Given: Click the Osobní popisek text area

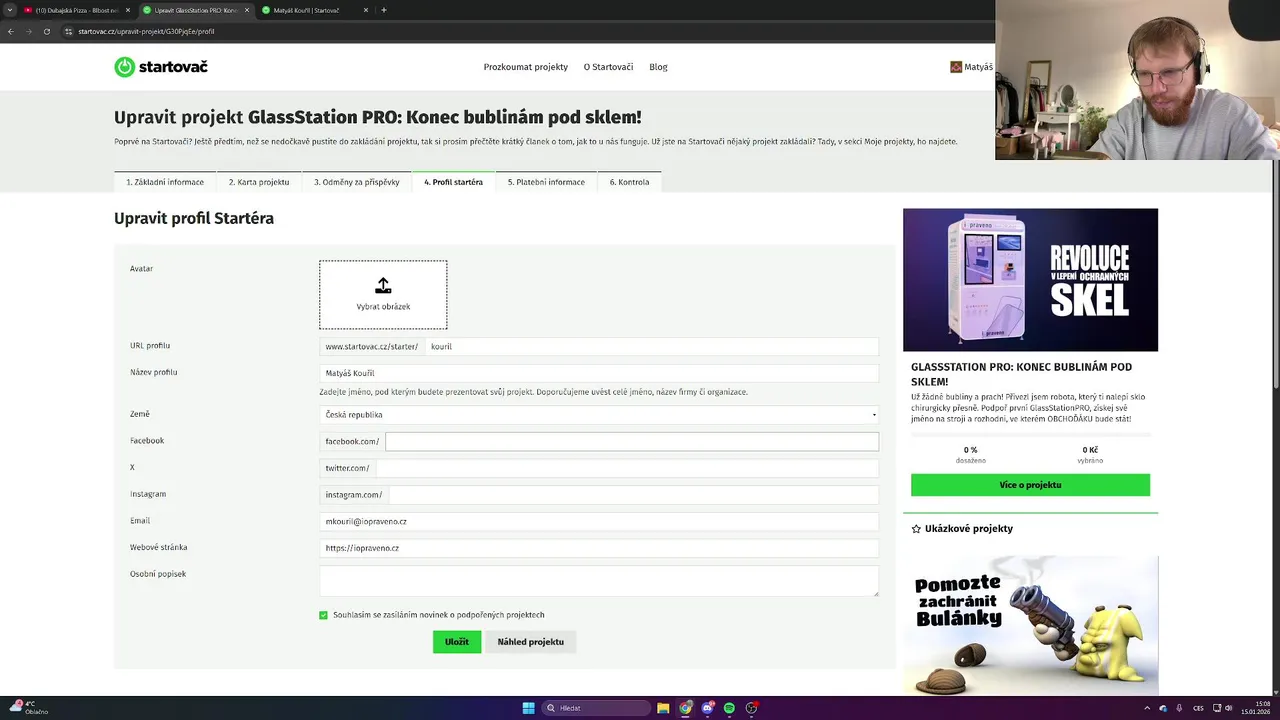Looking at the screenshot, I should (x=599, y=581).
